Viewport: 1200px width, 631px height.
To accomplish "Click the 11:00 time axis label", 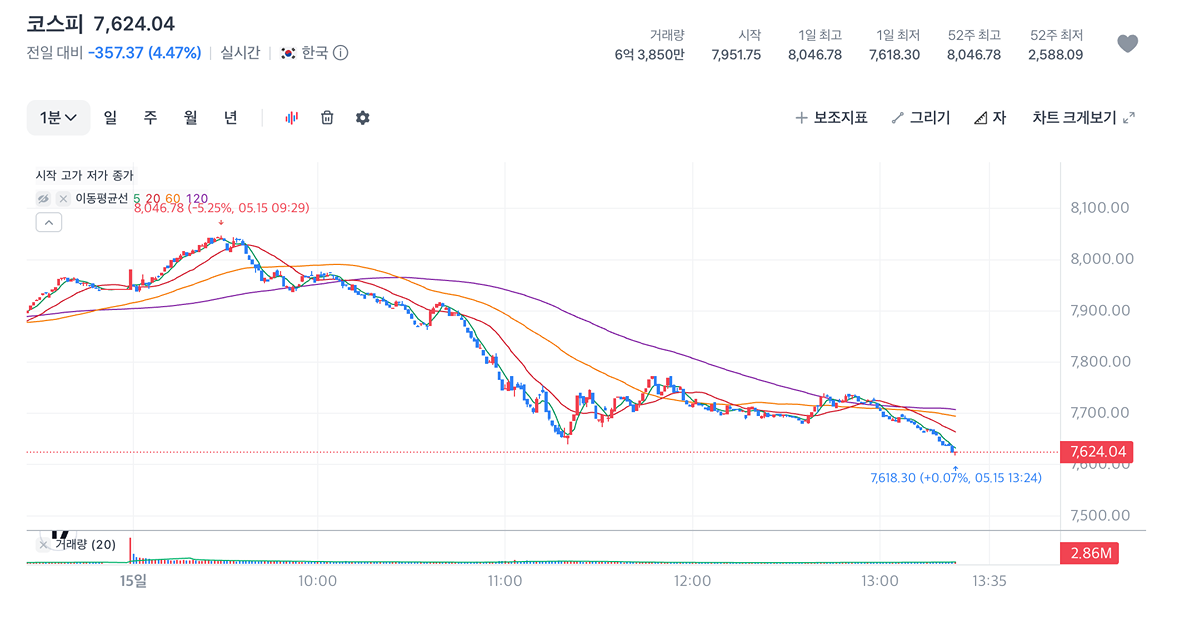I will [x=504, y=580].
